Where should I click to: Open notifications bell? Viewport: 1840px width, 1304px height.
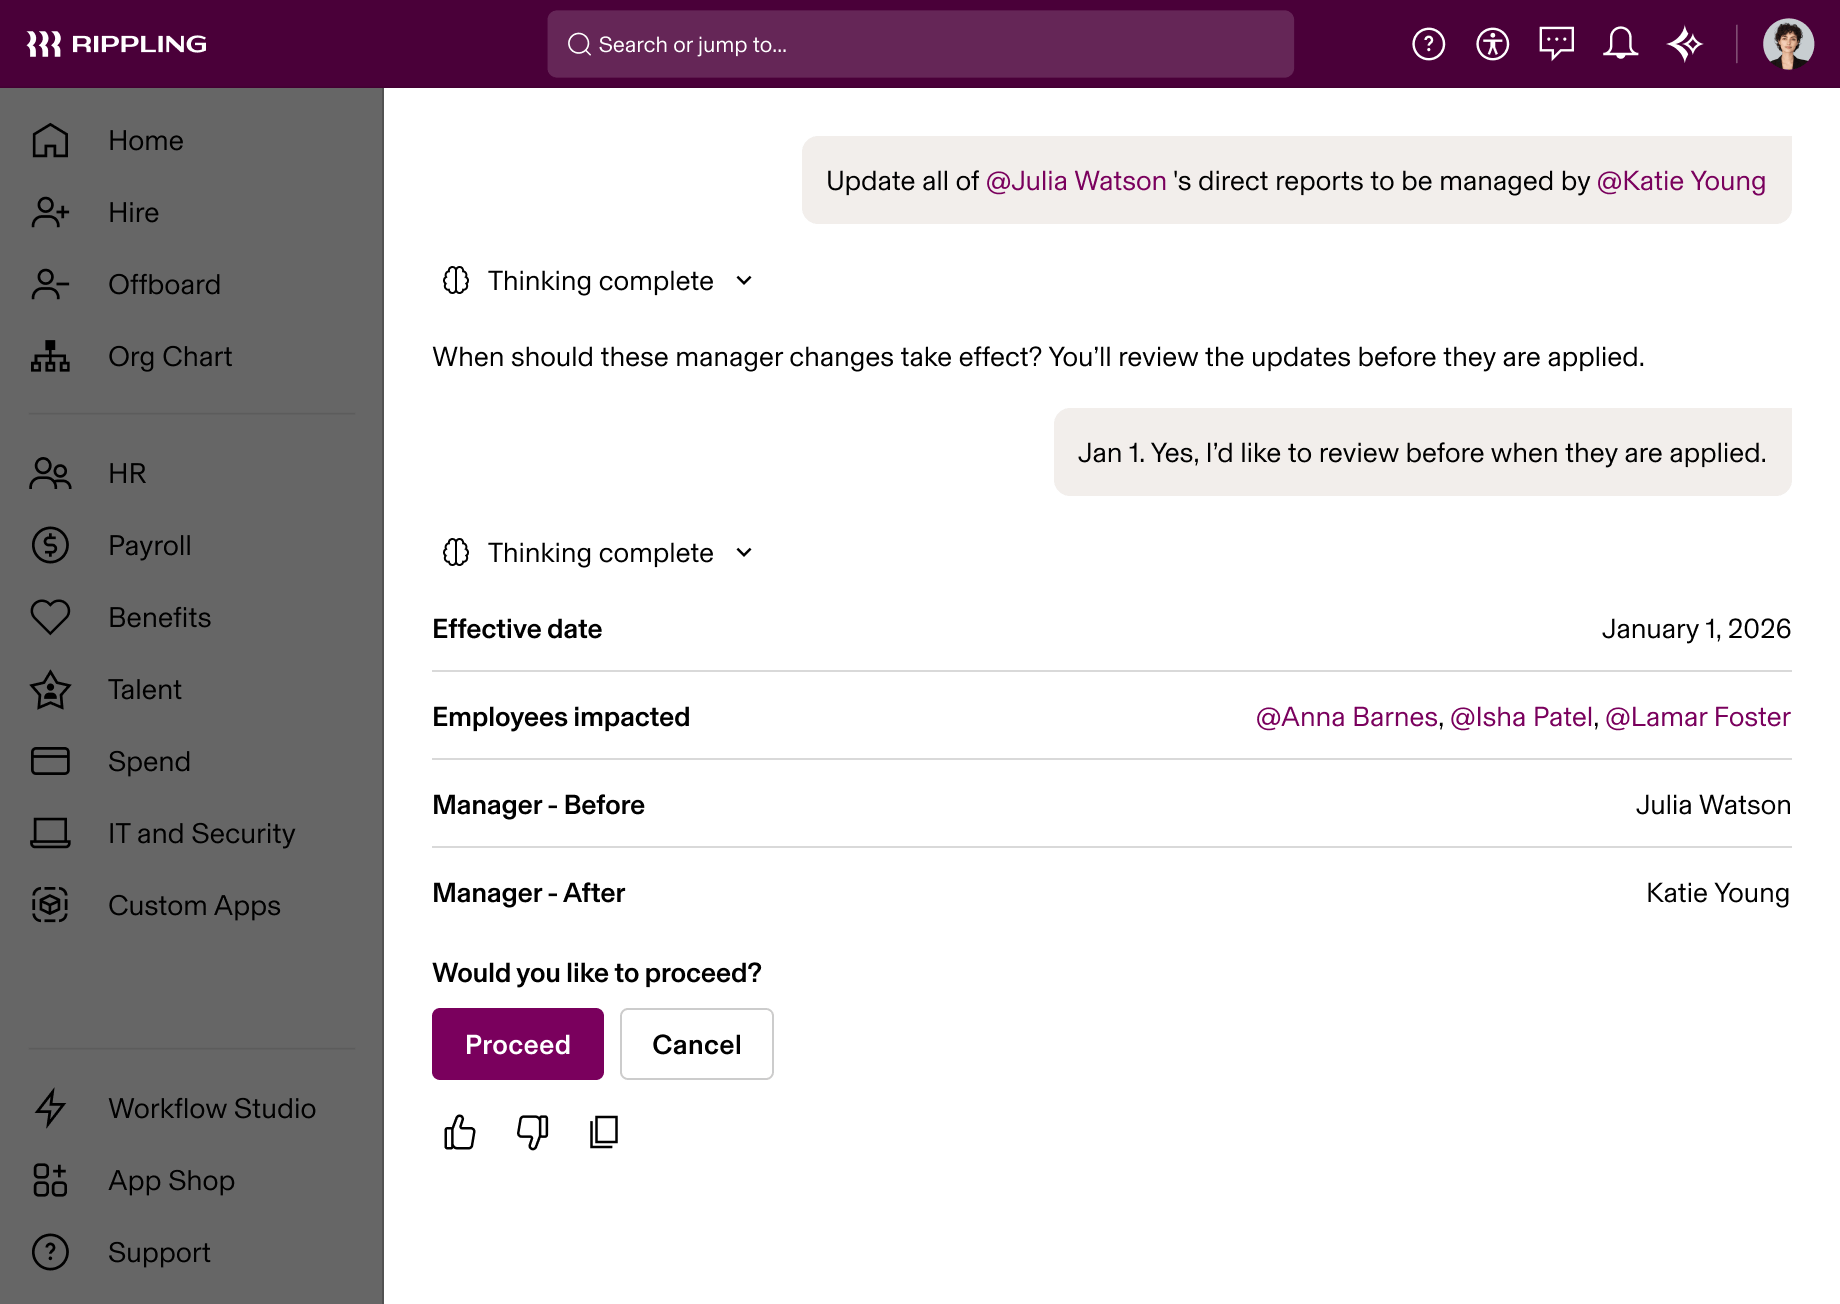(1620, 44)
